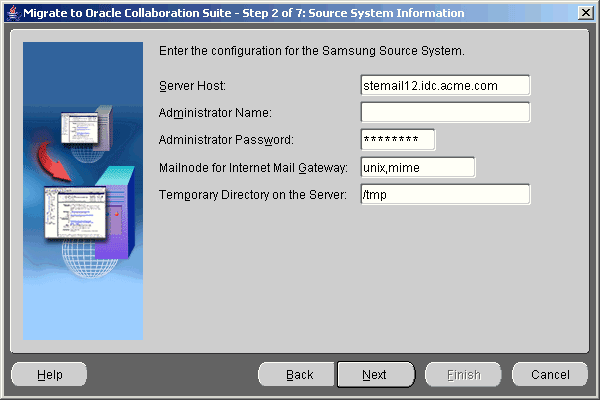This screenshot has height=400, width=600.
Task: Click the Samsung Source System instruction text
Action: (x=311, y=51)
